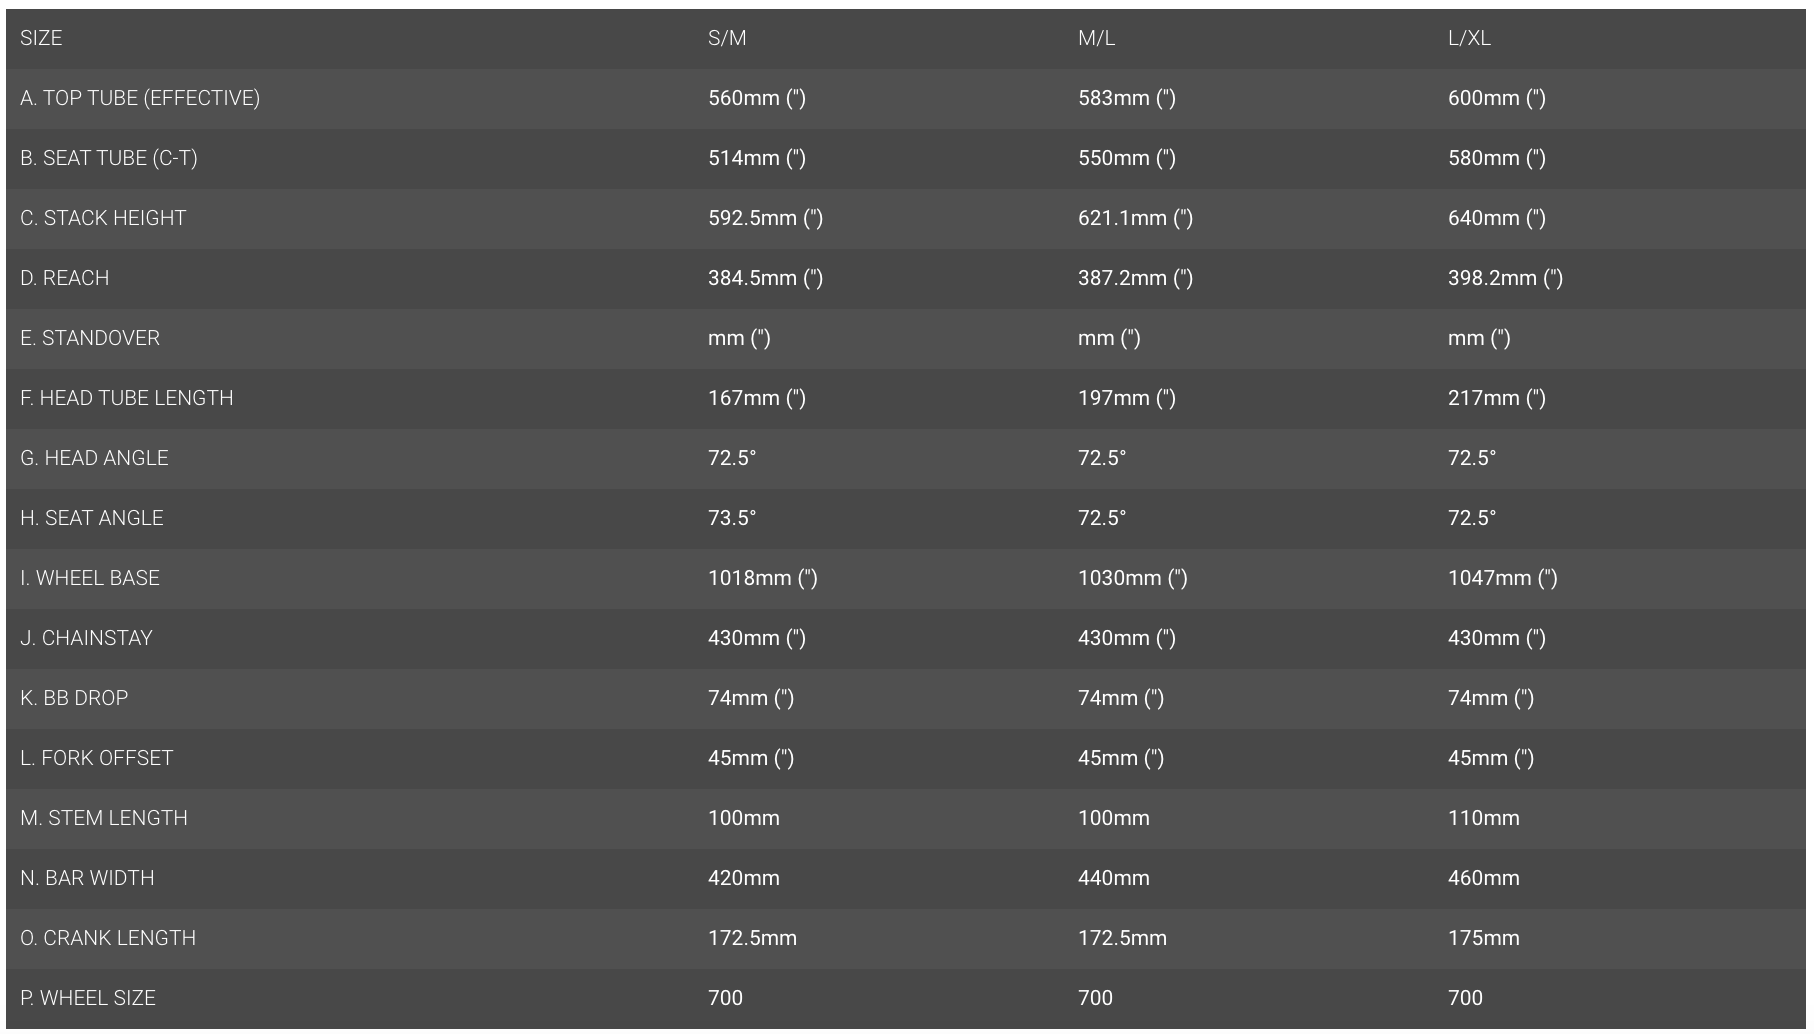Select the SIZE header label
Viewport: 1814px width, 1034px height.
[41, 38]
